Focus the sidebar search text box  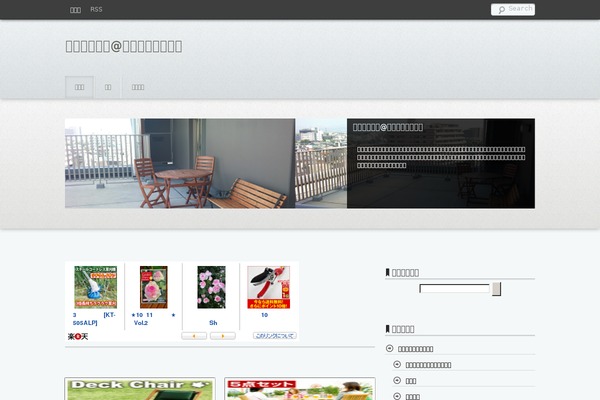tap(454, 289)
